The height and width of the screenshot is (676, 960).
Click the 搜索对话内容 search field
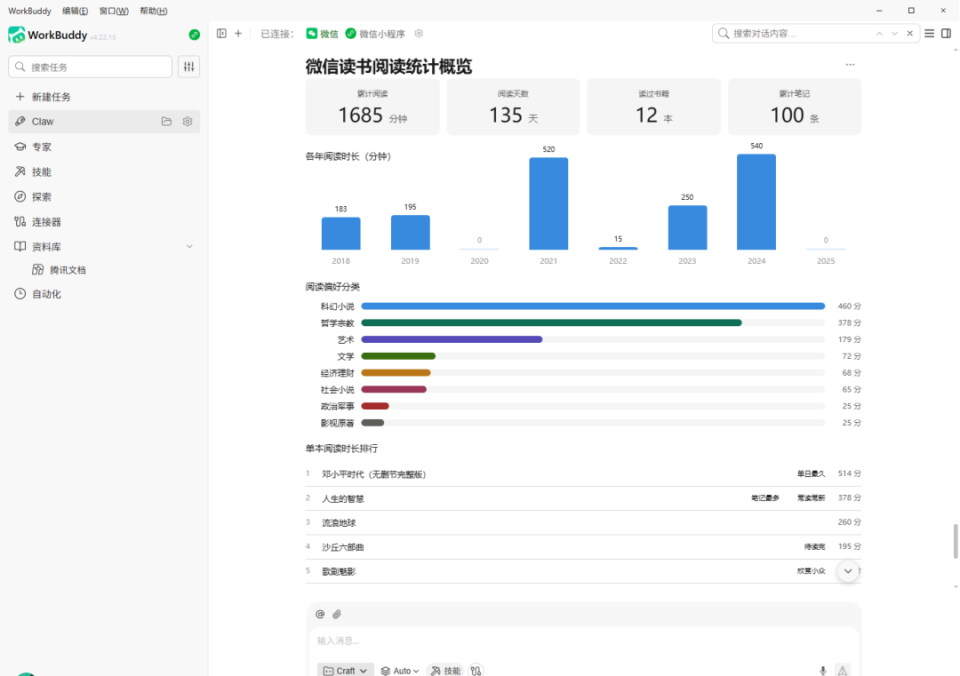point(801,34)
